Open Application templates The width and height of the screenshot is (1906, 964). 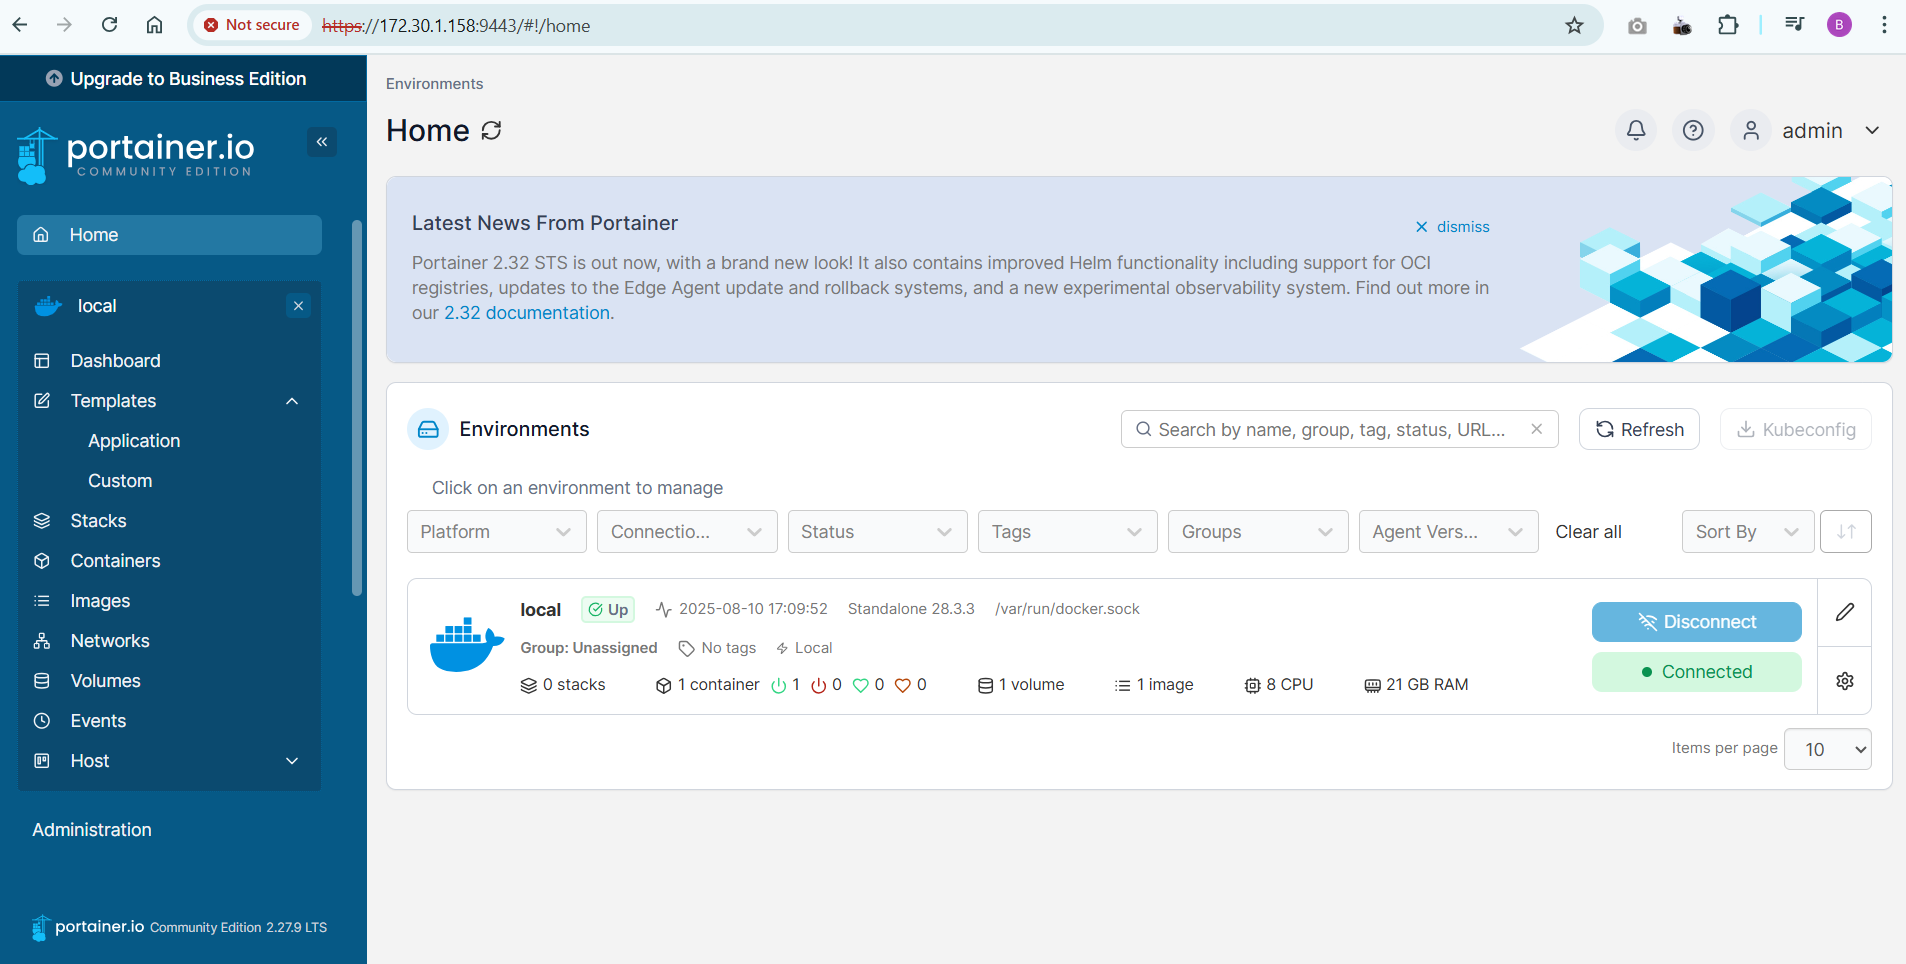pos(134,441)
